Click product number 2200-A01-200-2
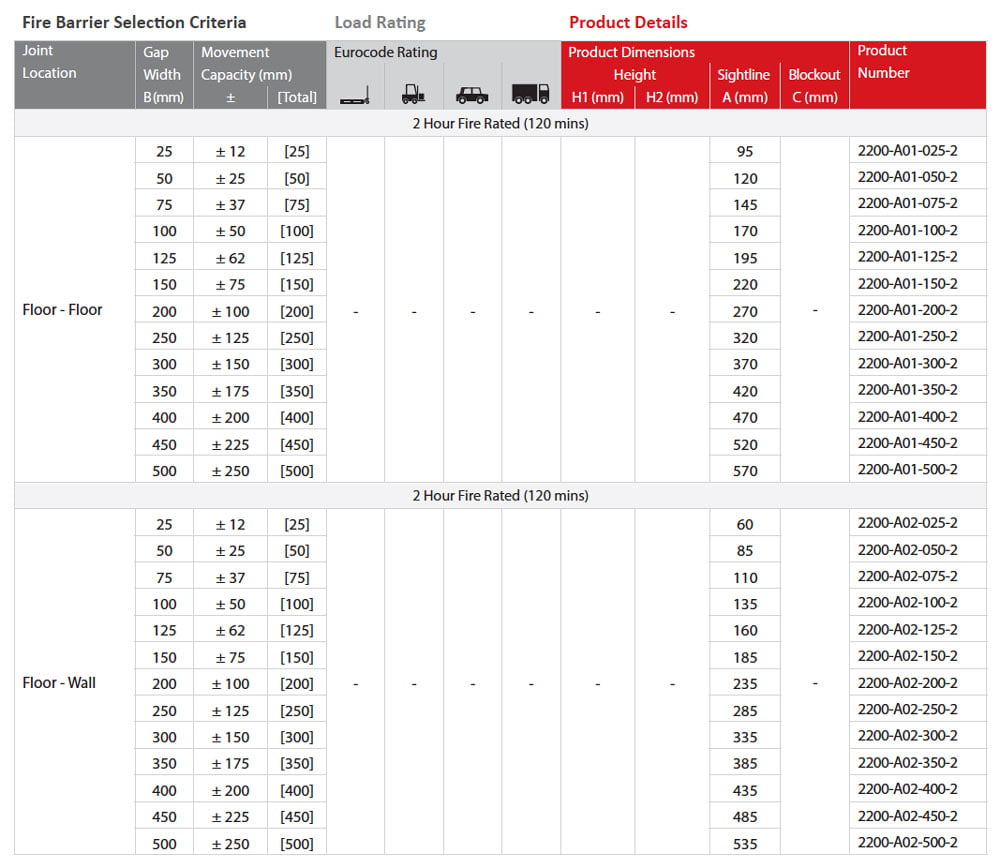Viewport: 1000px width, 868px height. 907,310
